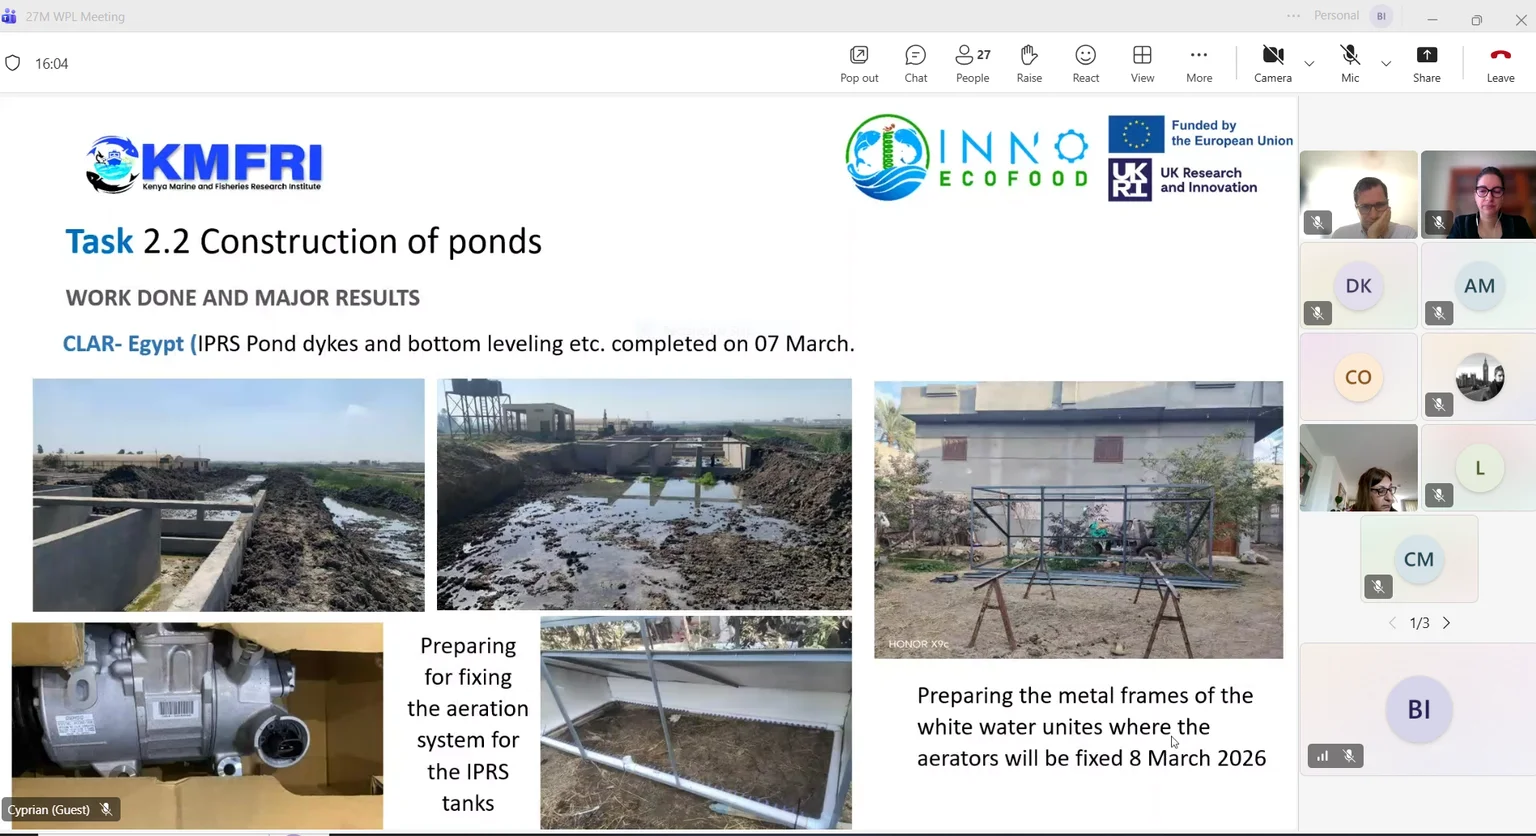Image resolution: width=1536 pixels, height=836 pixels.
Task: Unmute the Mic
Action: click(1350, 64)
